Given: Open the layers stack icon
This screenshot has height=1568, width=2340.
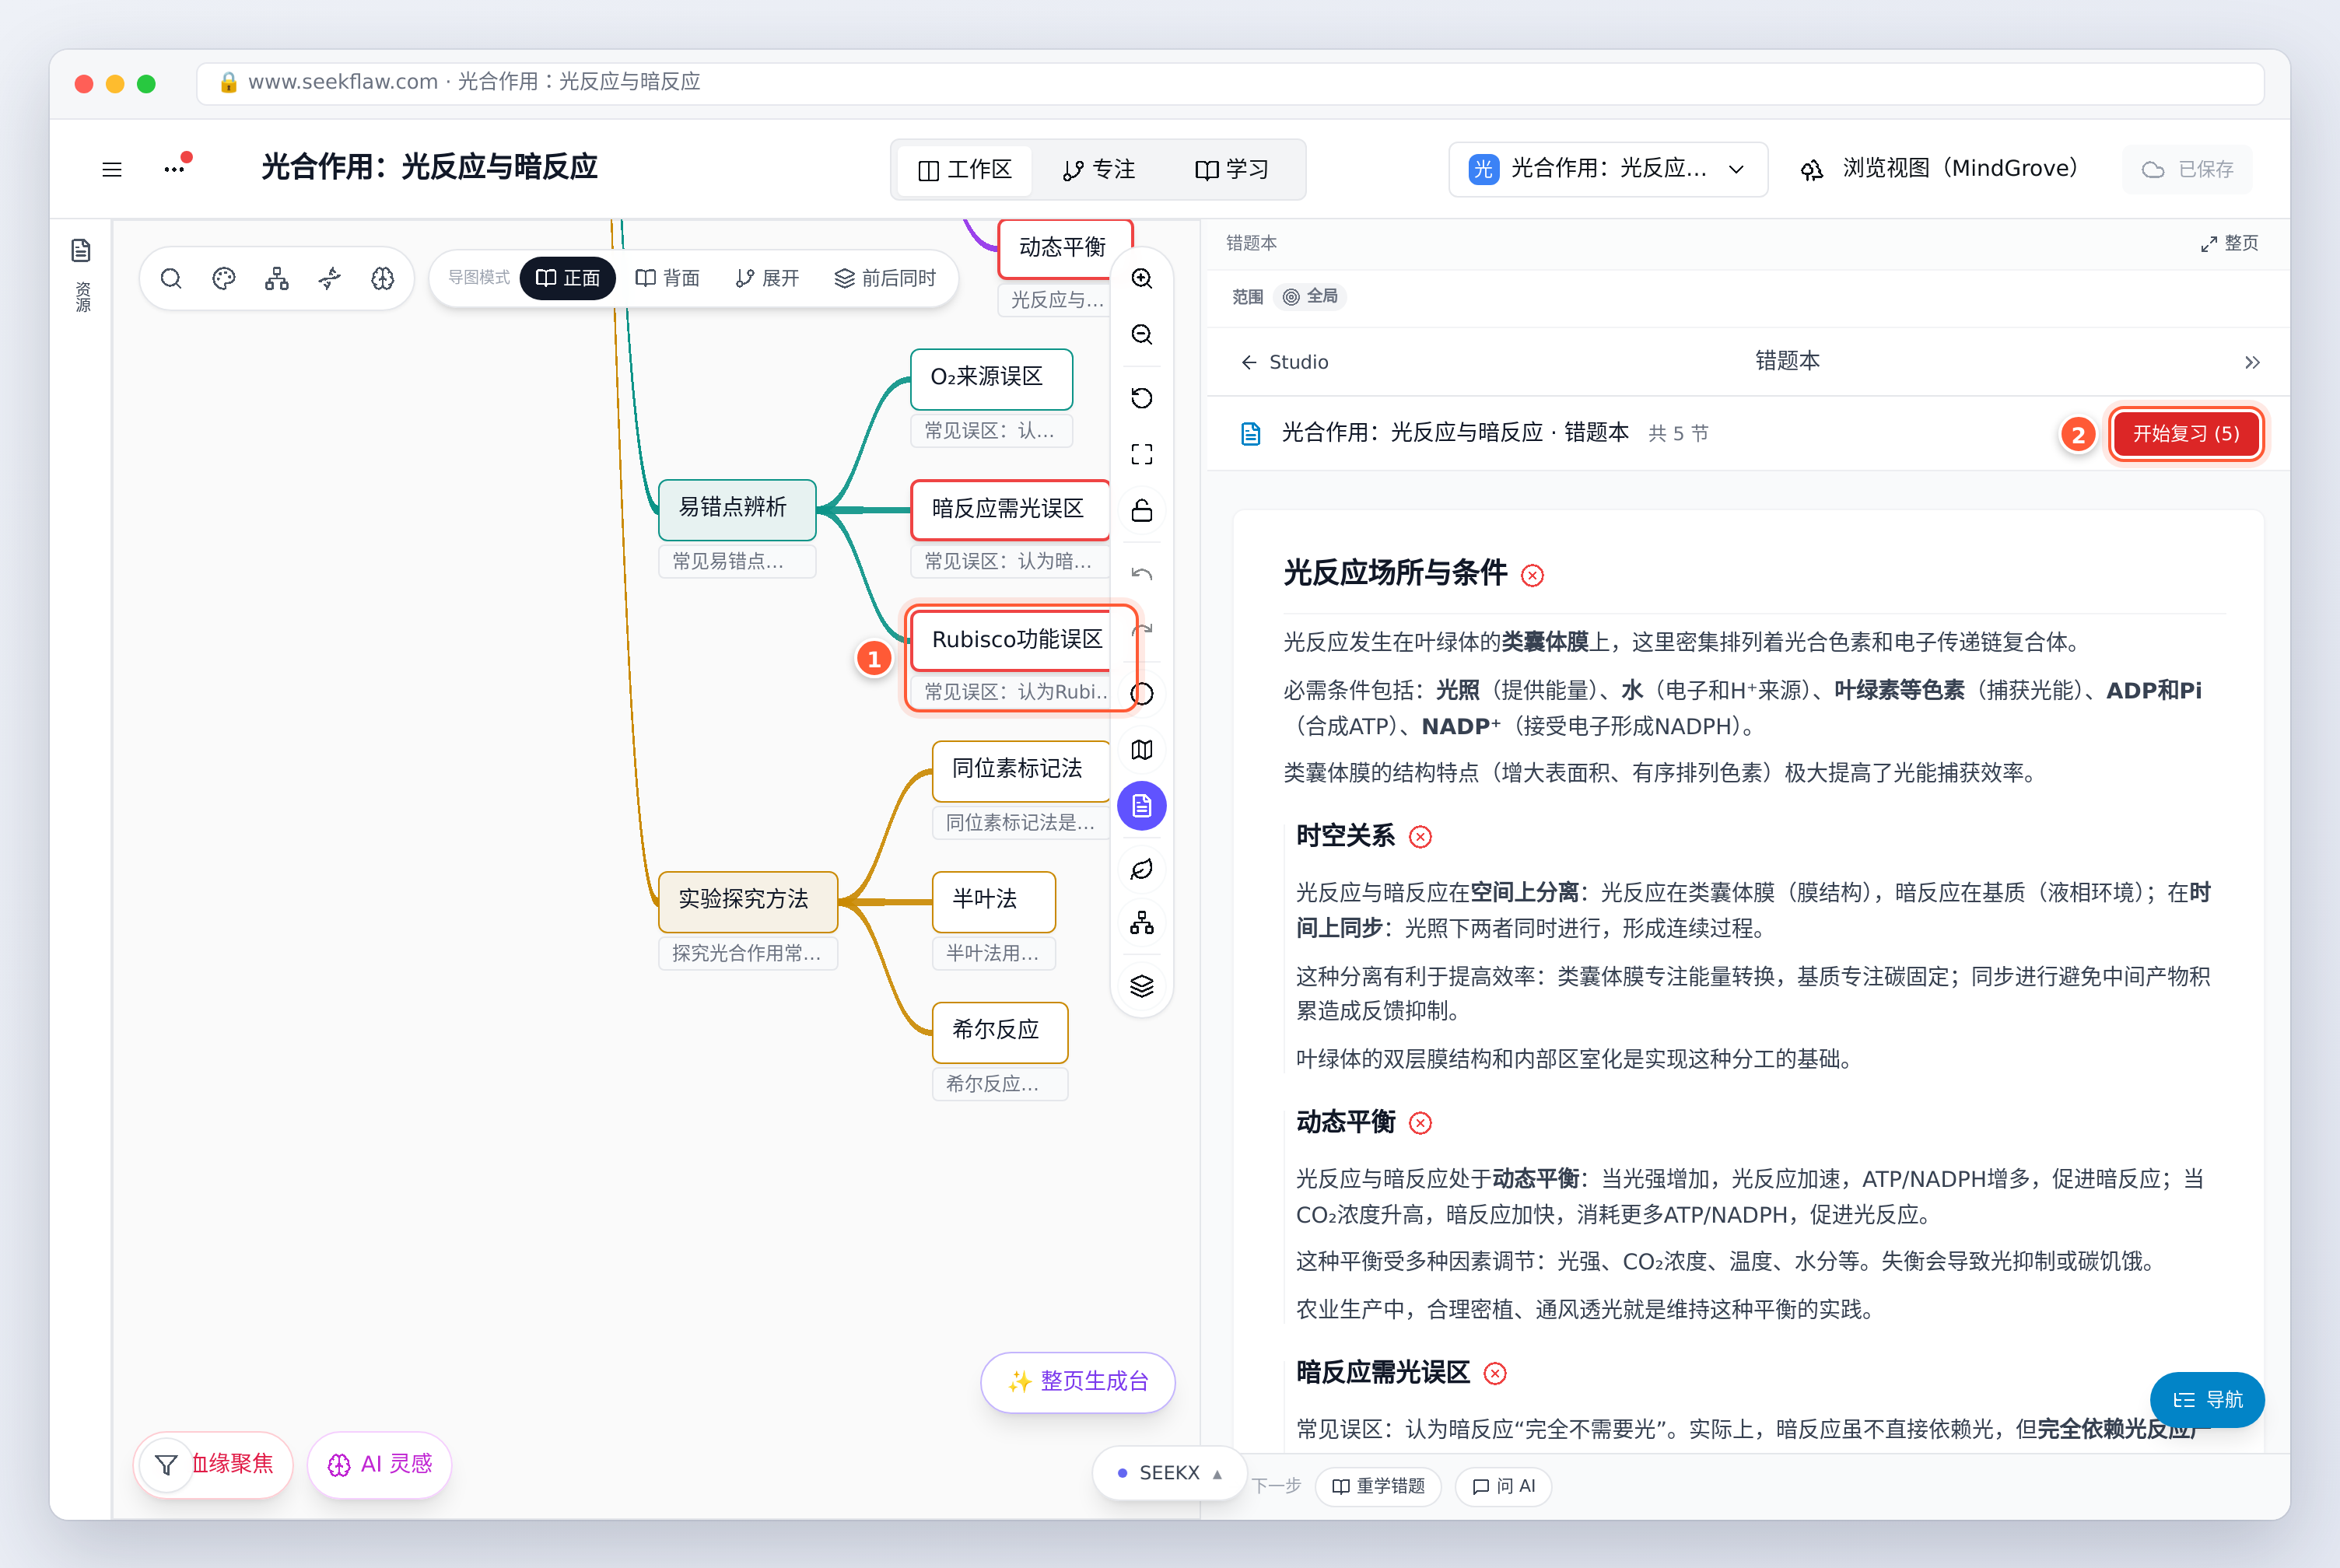Looking at the screenshot, I should coord(1142,986).
